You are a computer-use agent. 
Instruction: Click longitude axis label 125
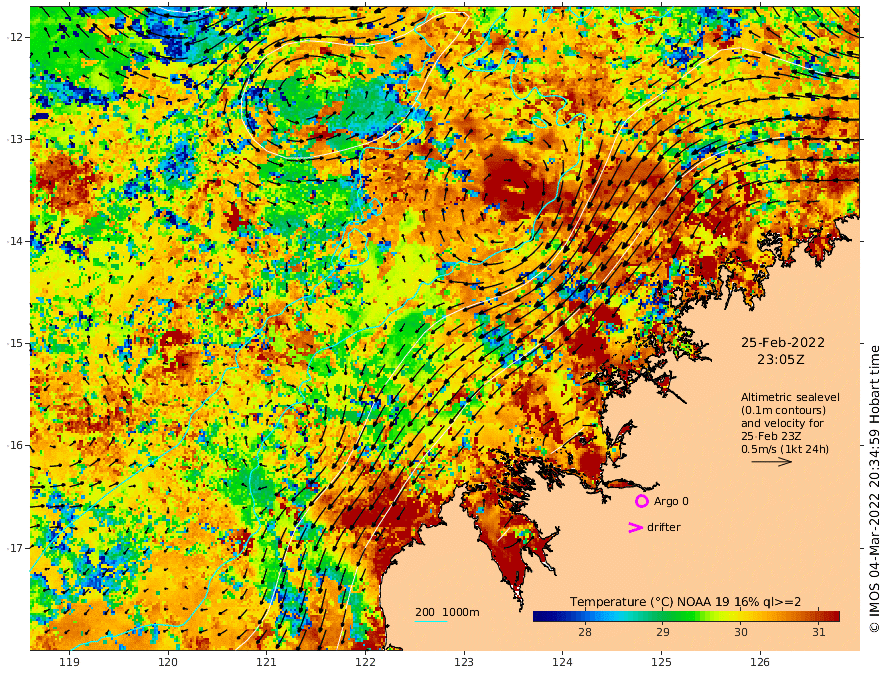tap(661, 663)
